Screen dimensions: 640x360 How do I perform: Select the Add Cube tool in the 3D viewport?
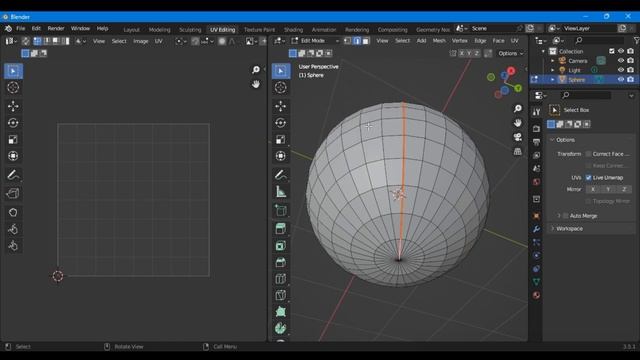[280, 210]
